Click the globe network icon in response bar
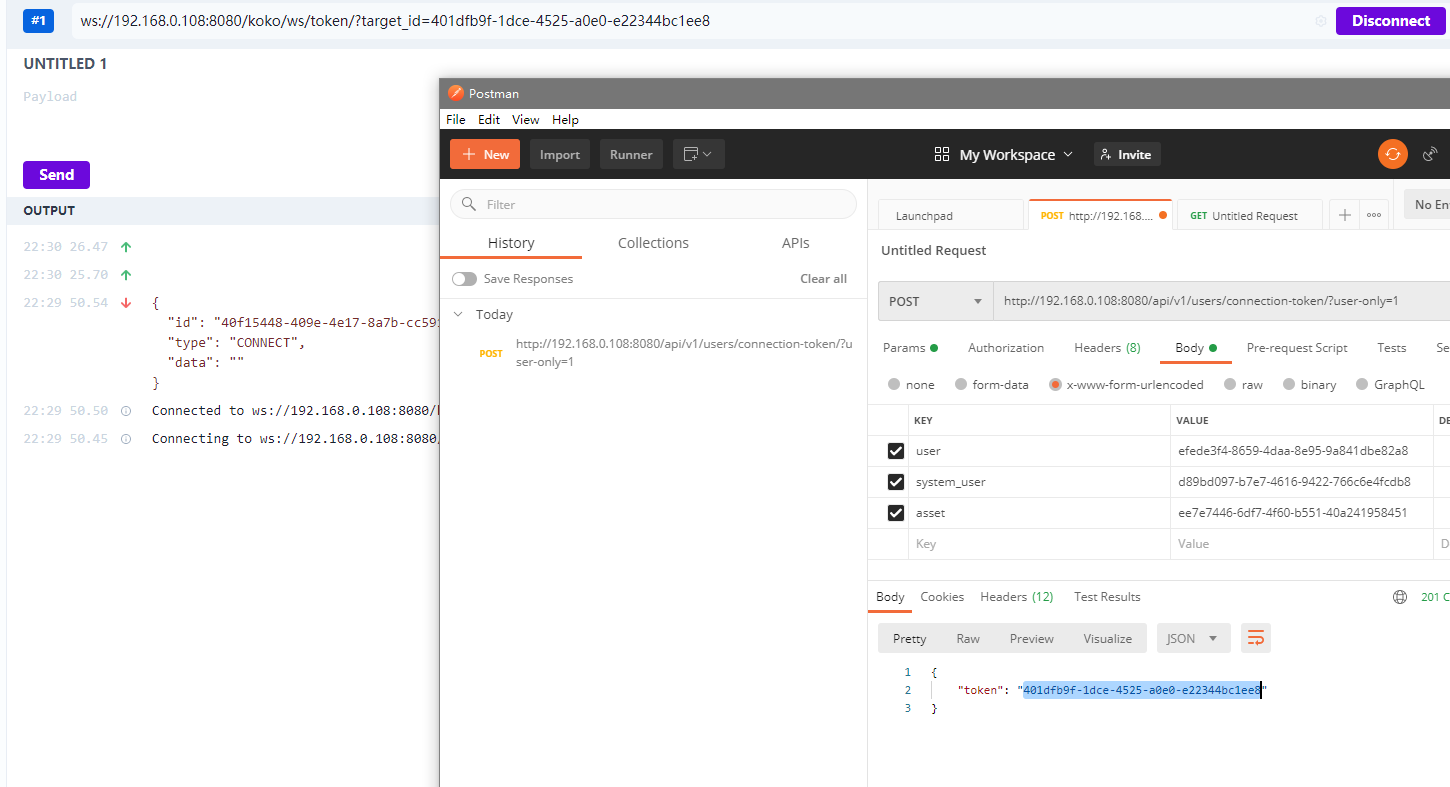Image resolution: width=1450 pixels, height=787 pixels. pyautogui.click(x=1400, y=597)
